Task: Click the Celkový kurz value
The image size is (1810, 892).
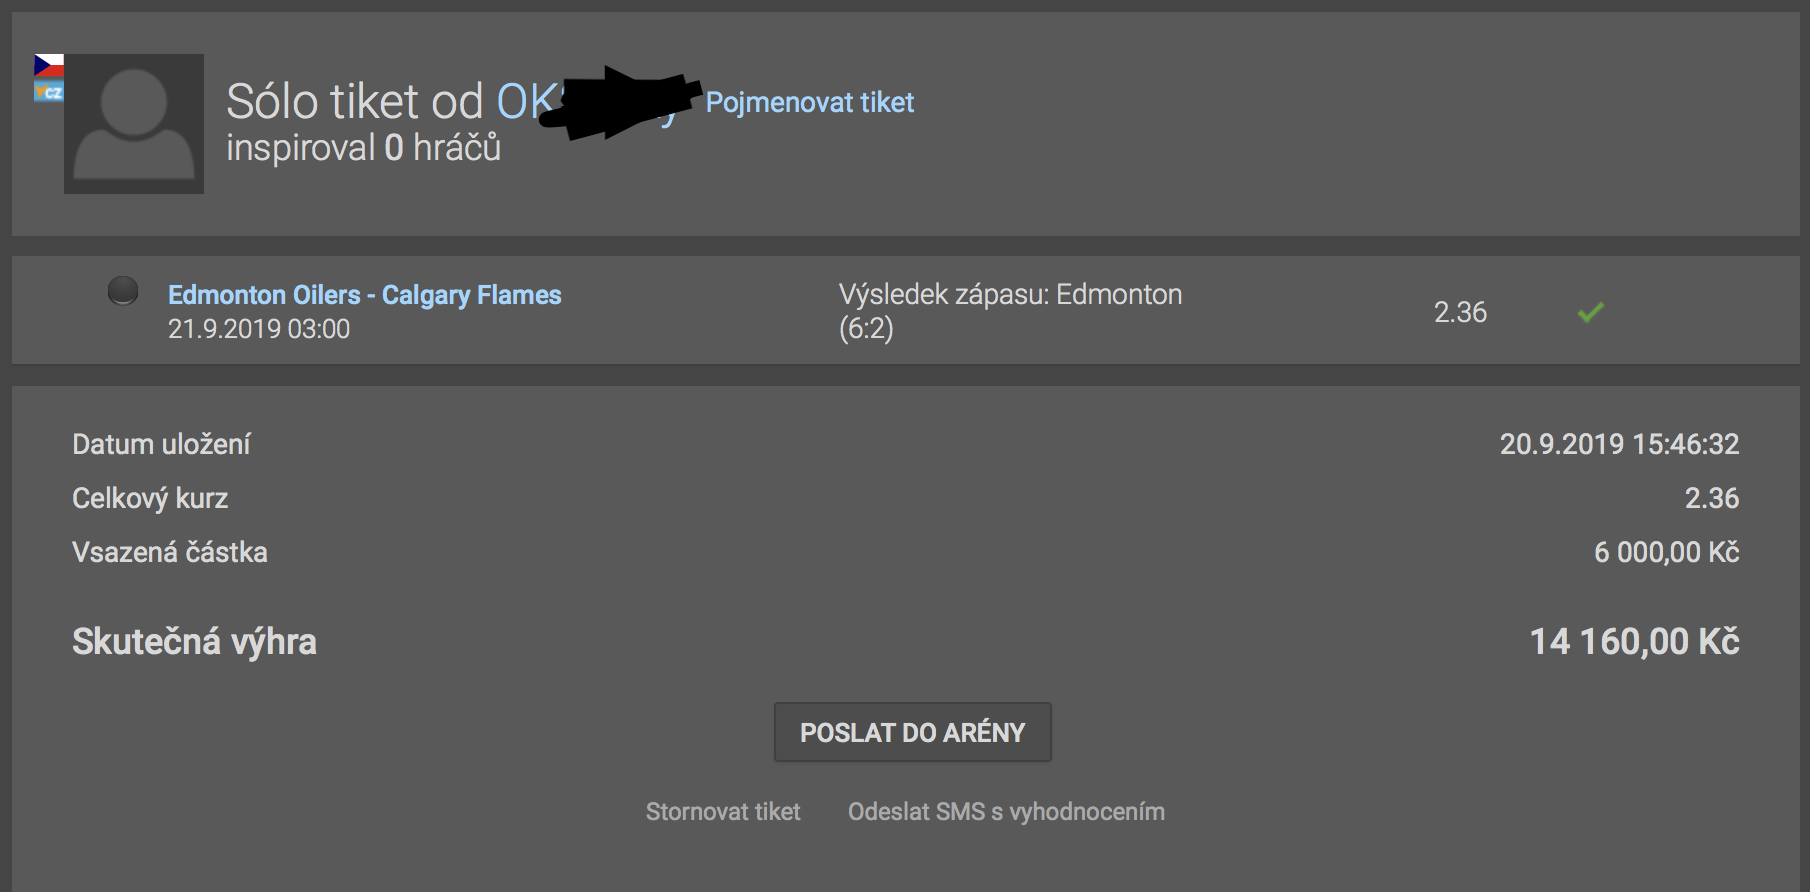Action: point(1712,498)
